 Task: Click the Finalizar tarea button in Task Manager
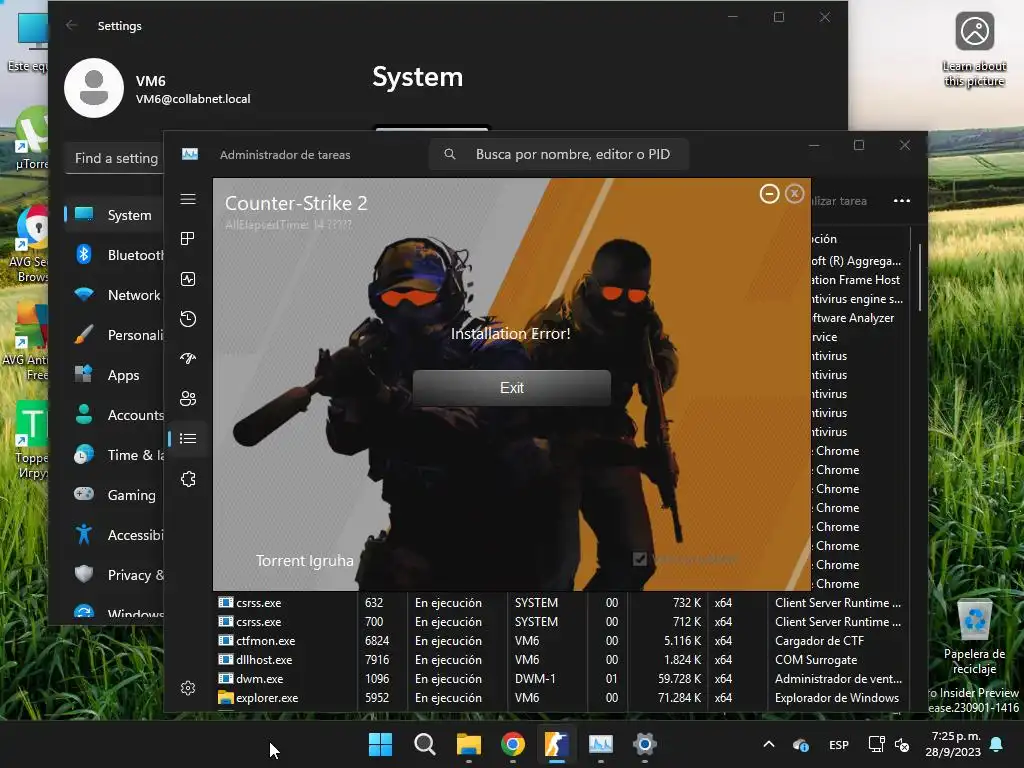coord(839,201)
